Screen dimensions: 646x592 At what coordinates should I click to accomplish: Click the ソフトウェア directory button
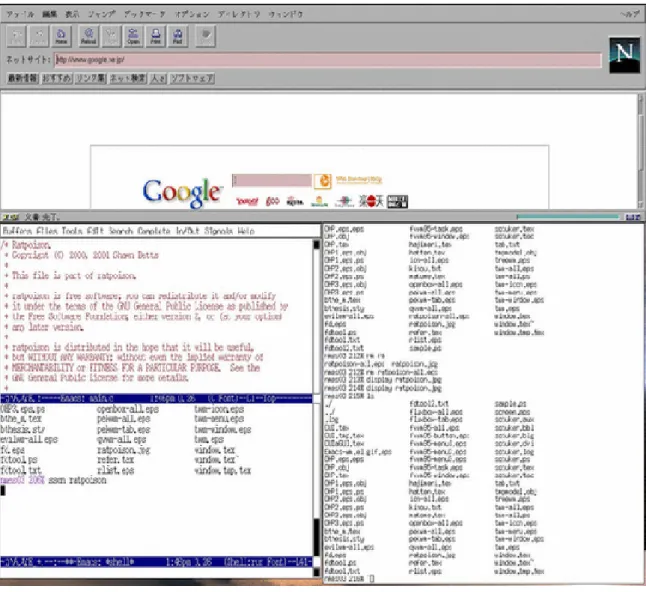(192, 78)
